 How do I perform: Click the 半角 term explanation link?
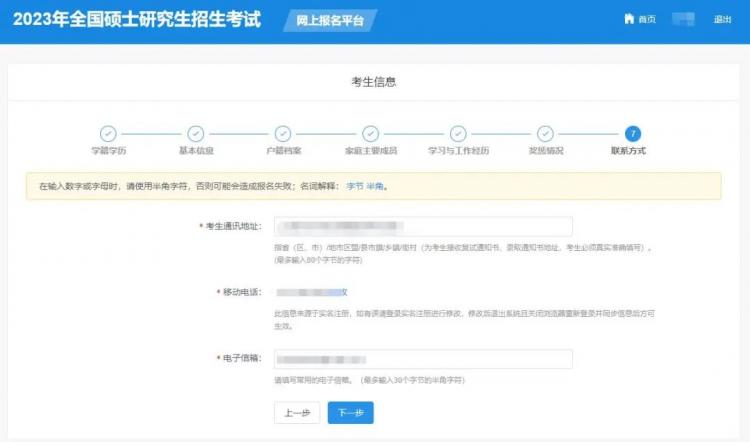(x=375, y=186)
